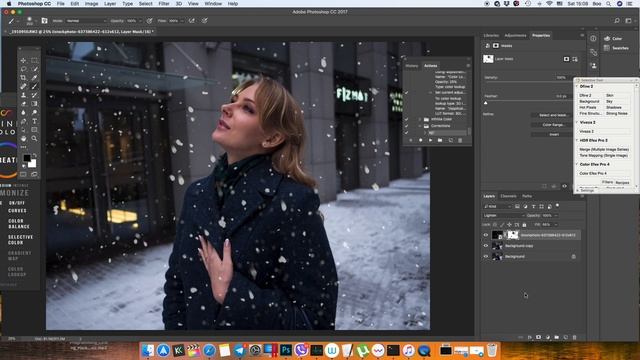
Task: Open the blend mode dropdown showing Lighten
Action: pyautogui.click(x=504, y=215)
